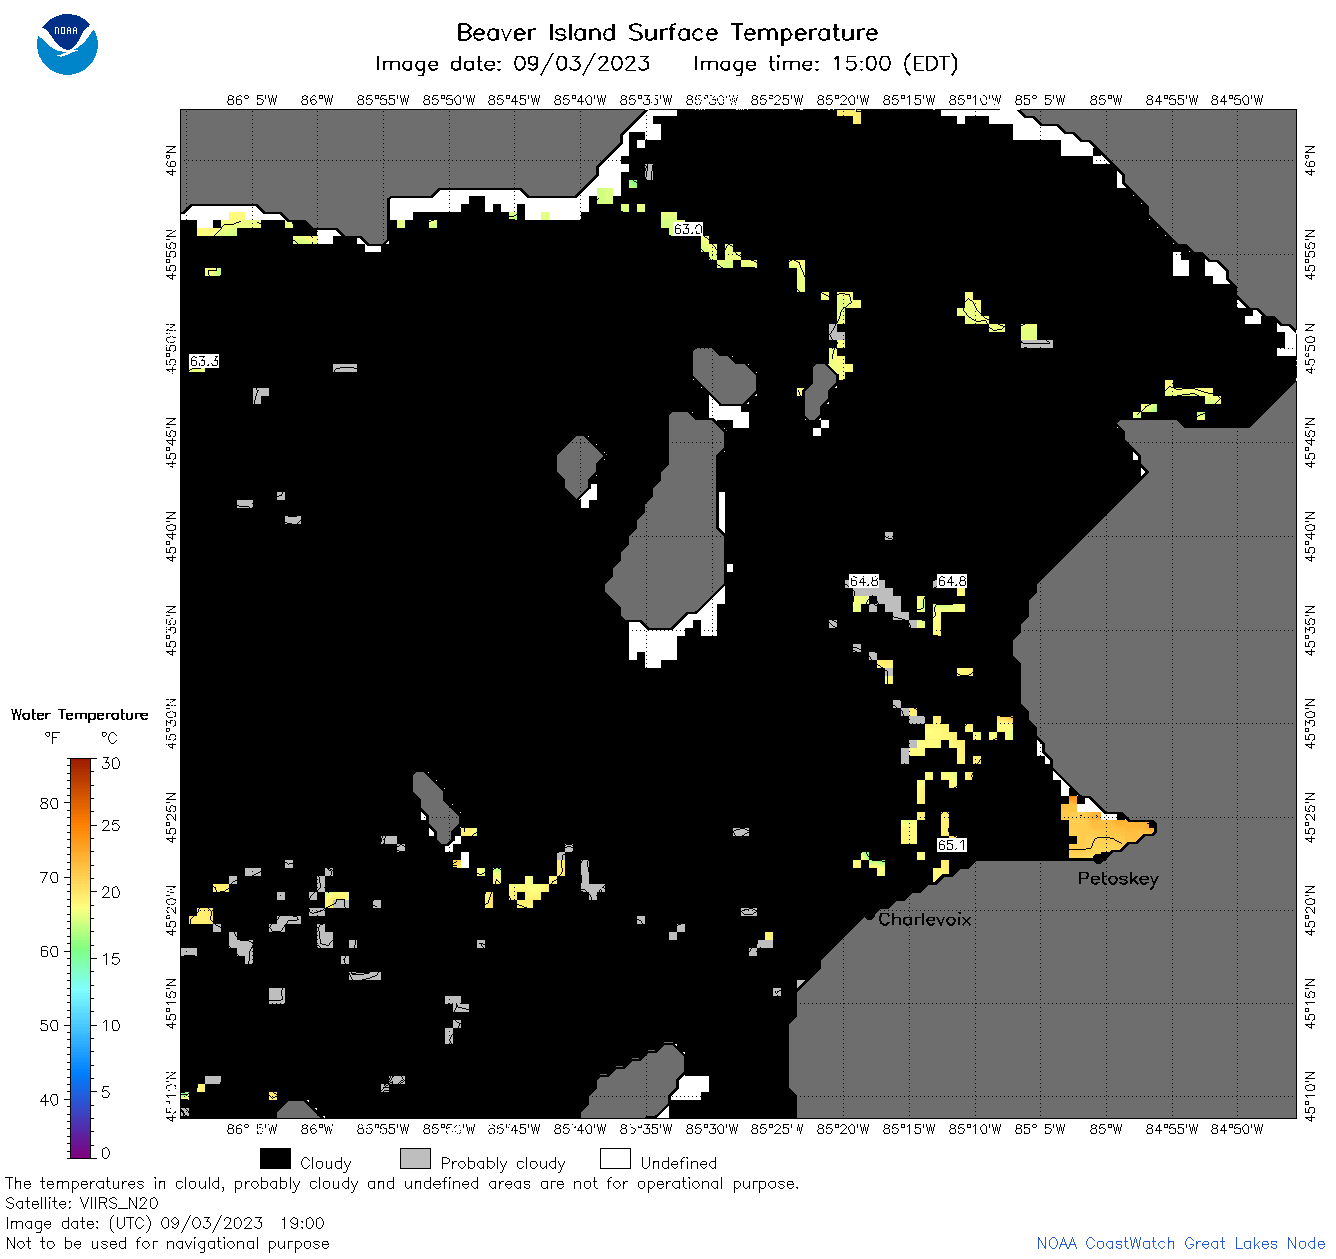Click the NOAA logo
The image size is (1336, 1259).
point(67,44)
